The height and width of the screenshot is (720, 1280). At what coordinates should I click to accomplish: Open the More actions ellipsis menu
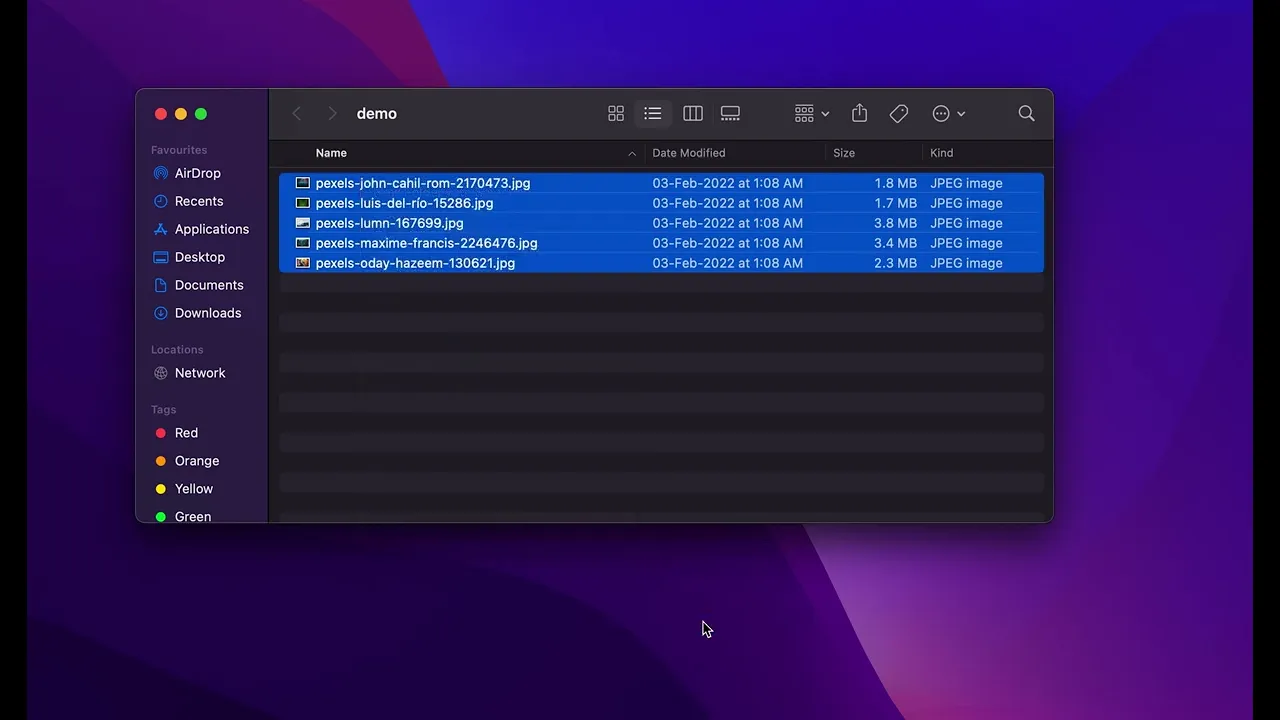[948, 114]
